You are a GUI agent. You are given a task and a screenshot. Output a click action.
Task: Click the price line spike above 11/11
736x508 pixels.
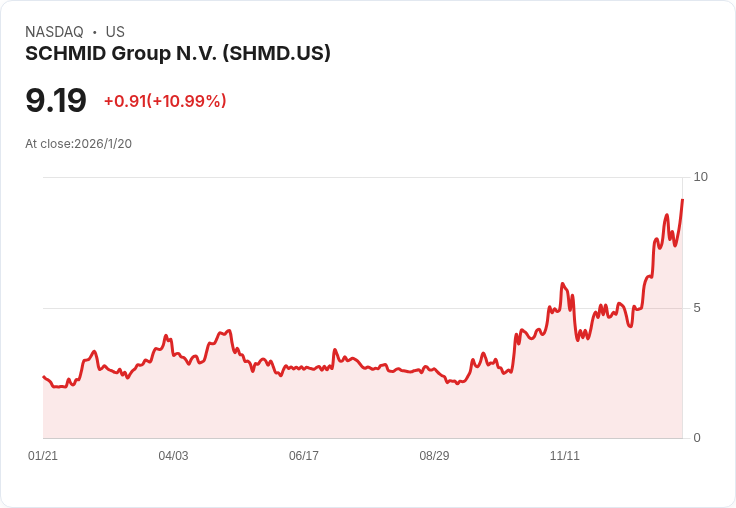pyautogui.click(x=563, y=285)
